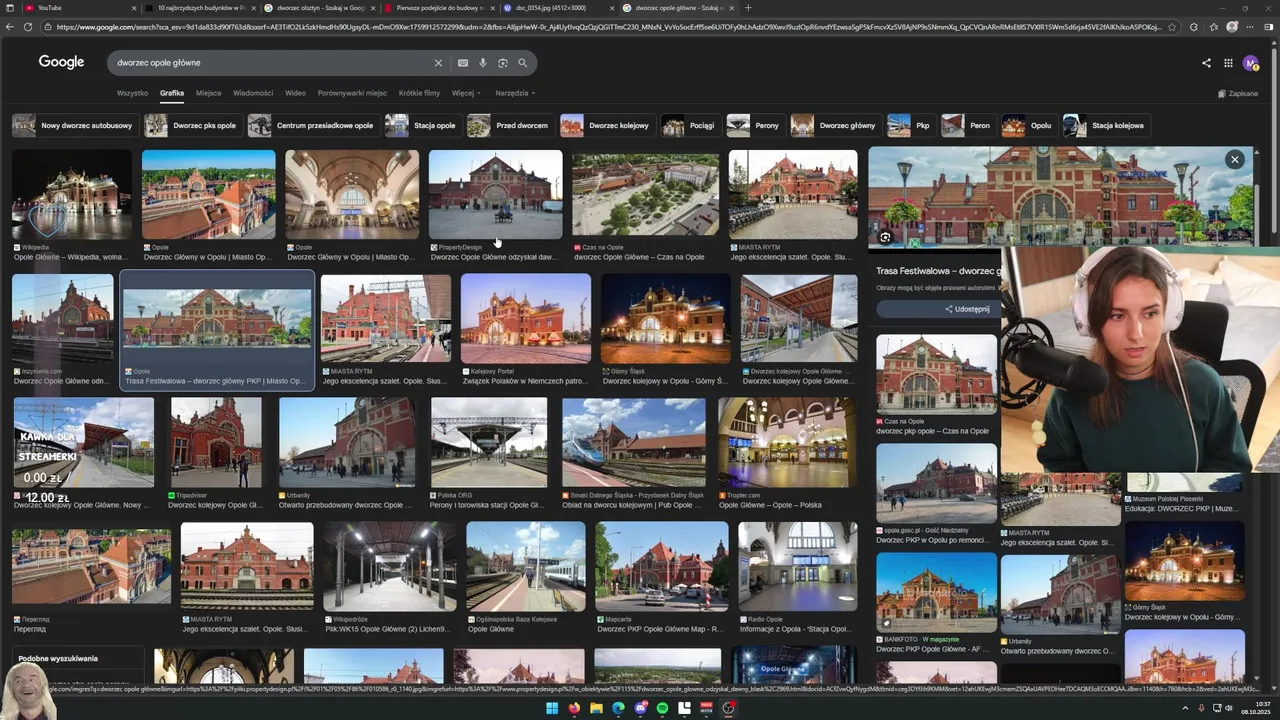
Task: Select the 'Przed dworcem' chip
Action: pos(509,125)
